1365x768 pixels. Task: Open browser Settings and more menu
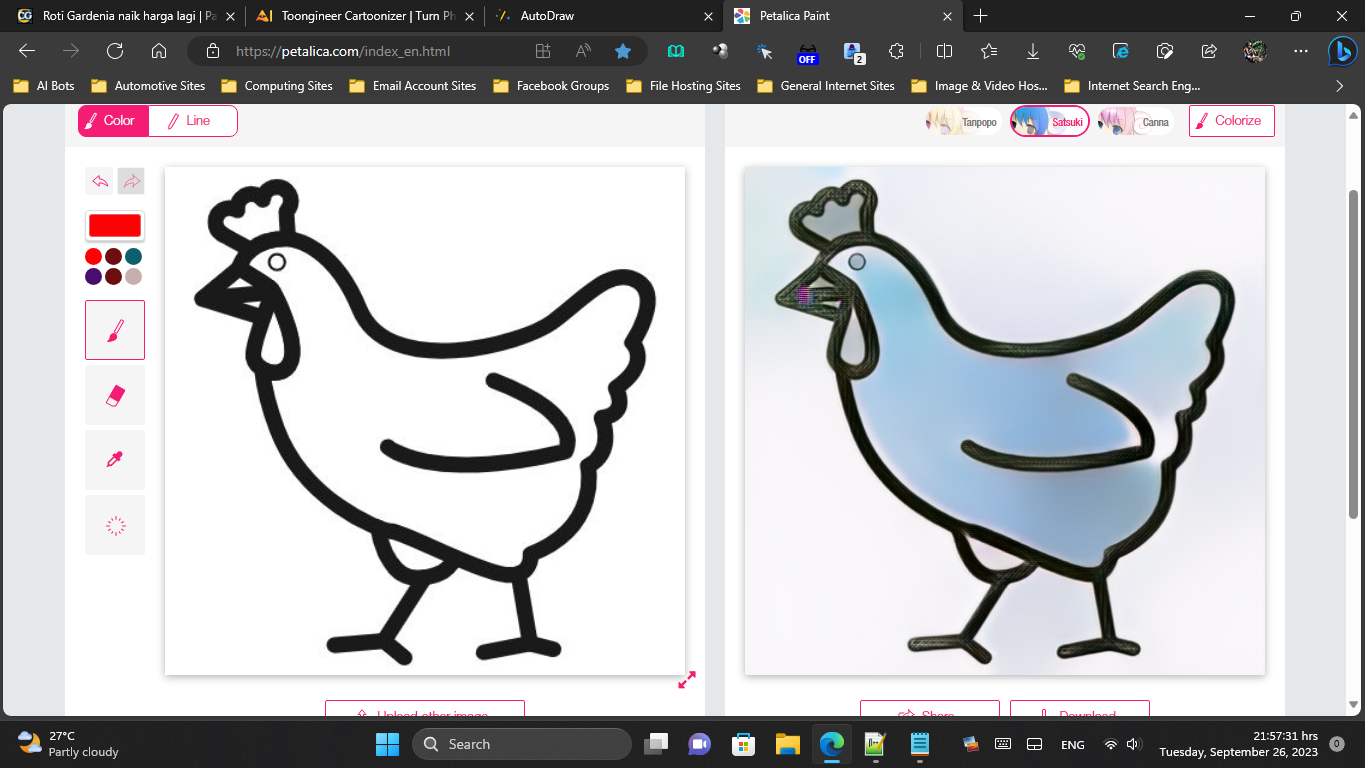click(1300, 51)
